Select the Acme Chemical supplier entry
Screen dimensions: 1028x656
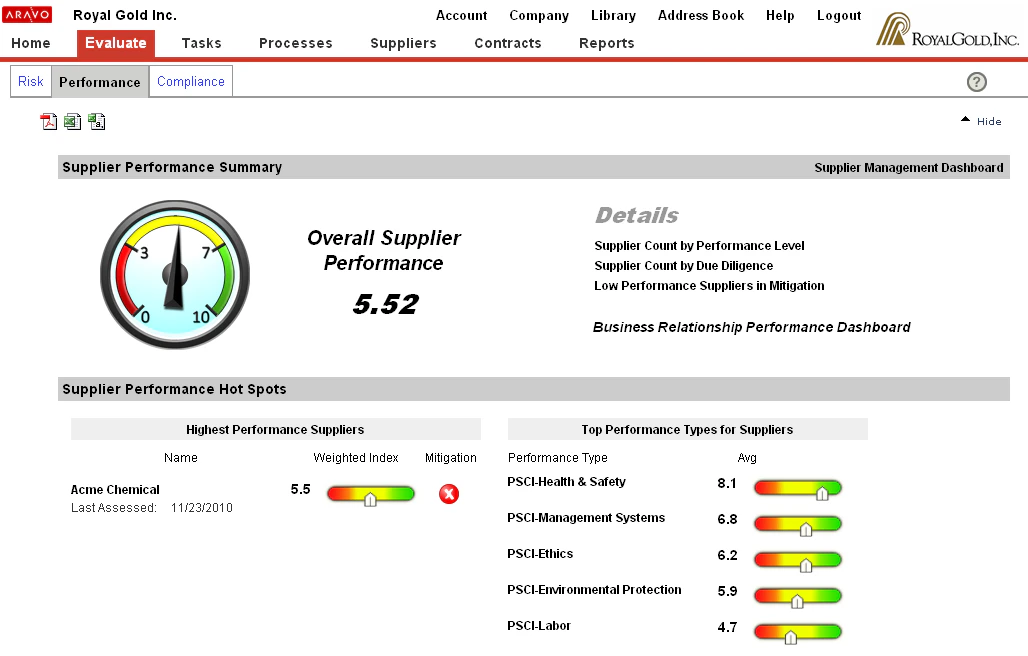[x=113, y=489]
